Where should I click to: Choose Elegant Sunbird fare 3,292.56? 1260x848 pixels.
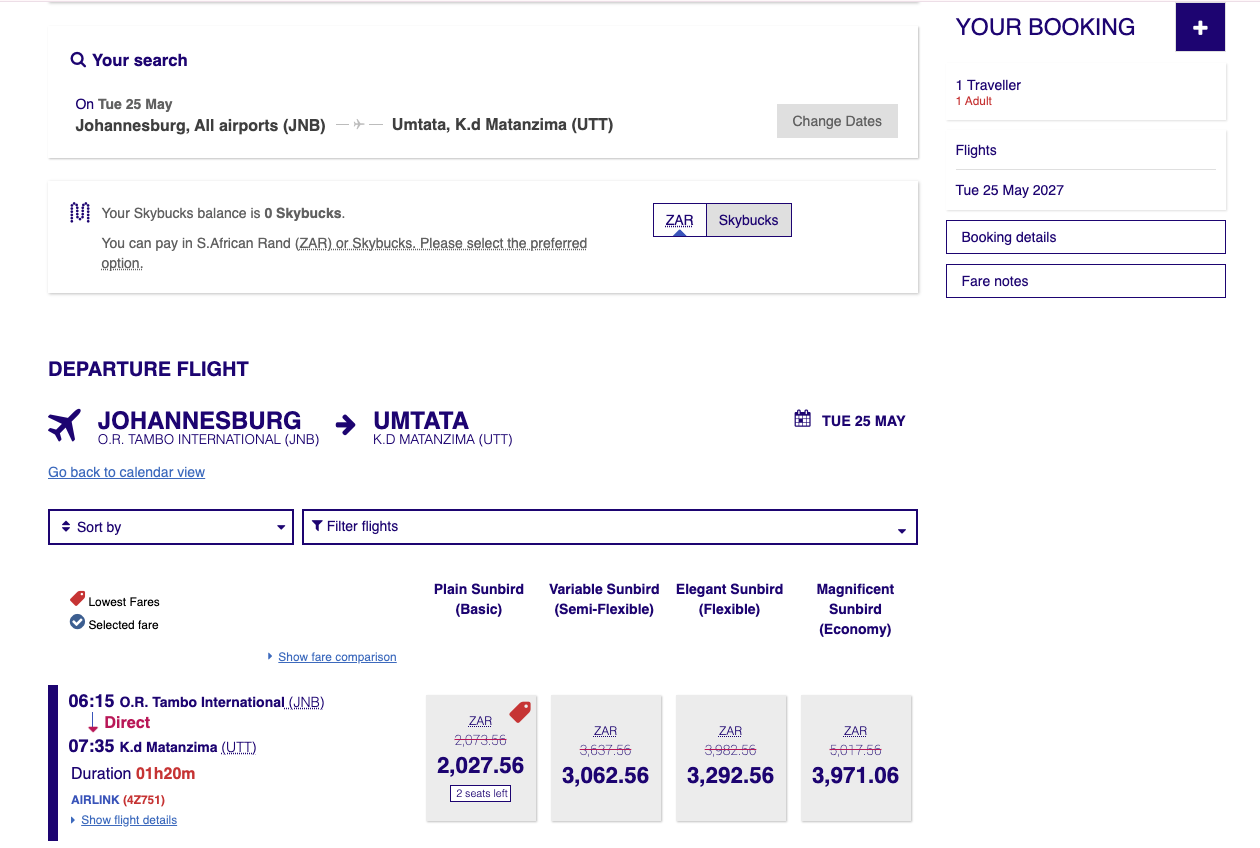click(x=731, y=758)
